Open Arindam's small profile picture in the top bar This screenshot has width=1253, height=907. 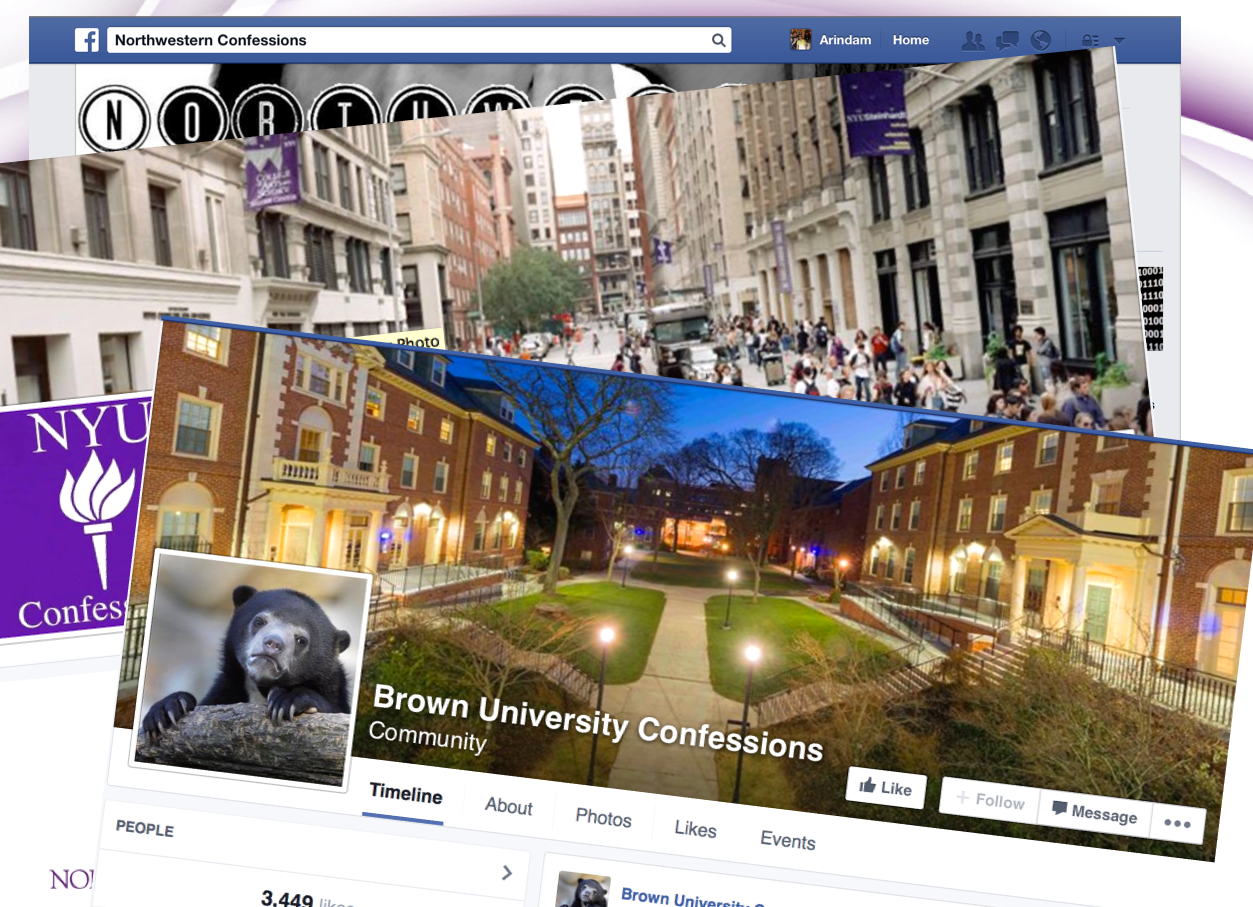tap(800, 40)
